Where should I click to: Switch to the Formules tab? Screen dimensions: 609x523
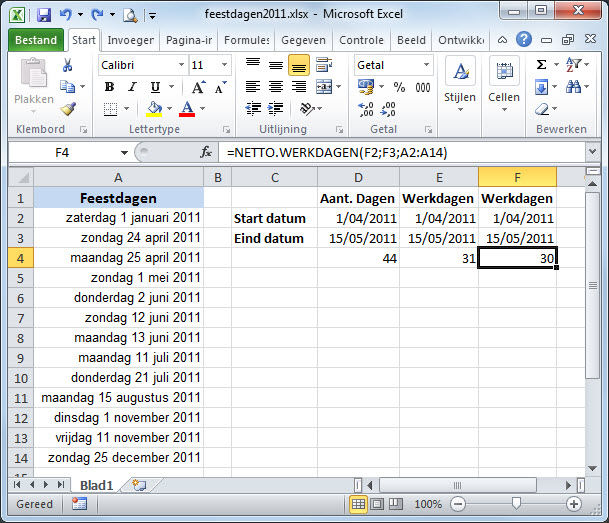(246, 40)
